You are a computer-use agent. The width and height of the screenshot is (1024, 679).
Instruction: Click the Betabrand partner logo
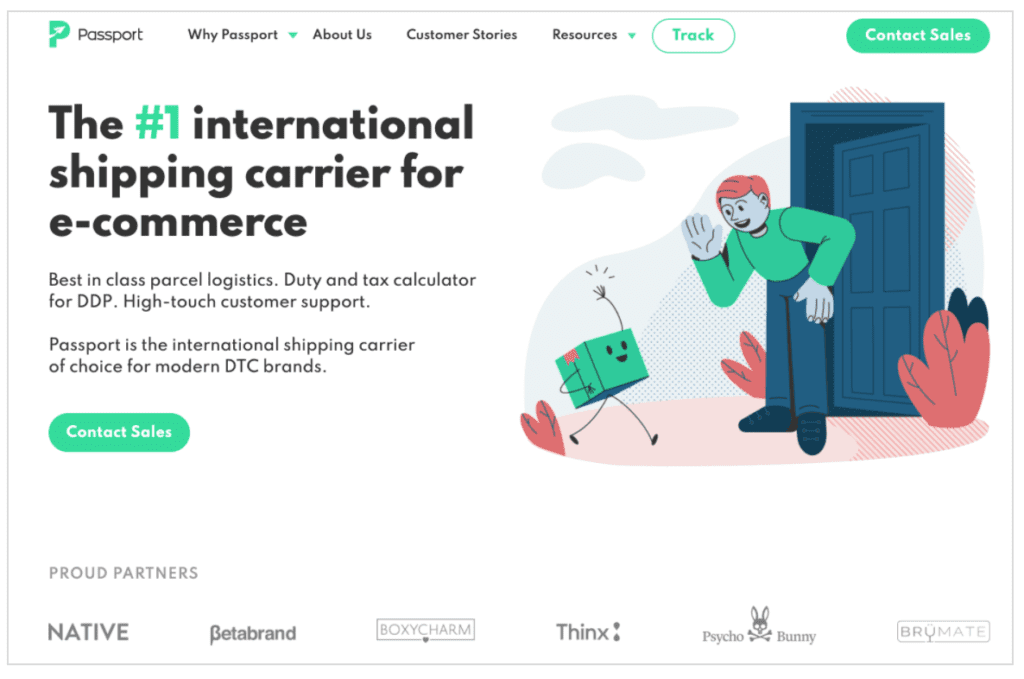tap(253, 634)
